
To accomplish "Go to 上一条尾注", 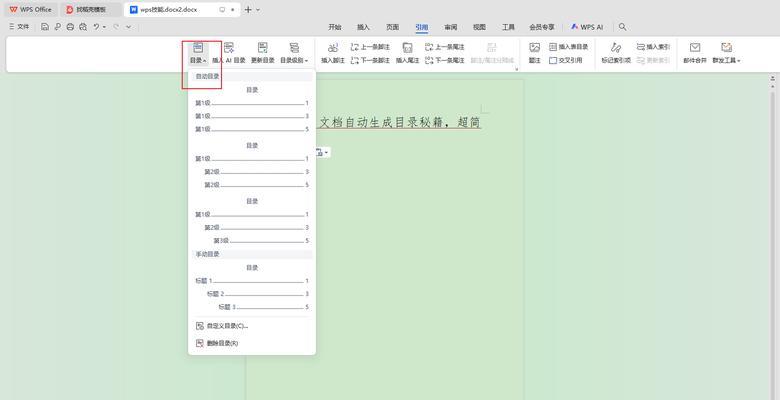I will (x=445, y=47).
